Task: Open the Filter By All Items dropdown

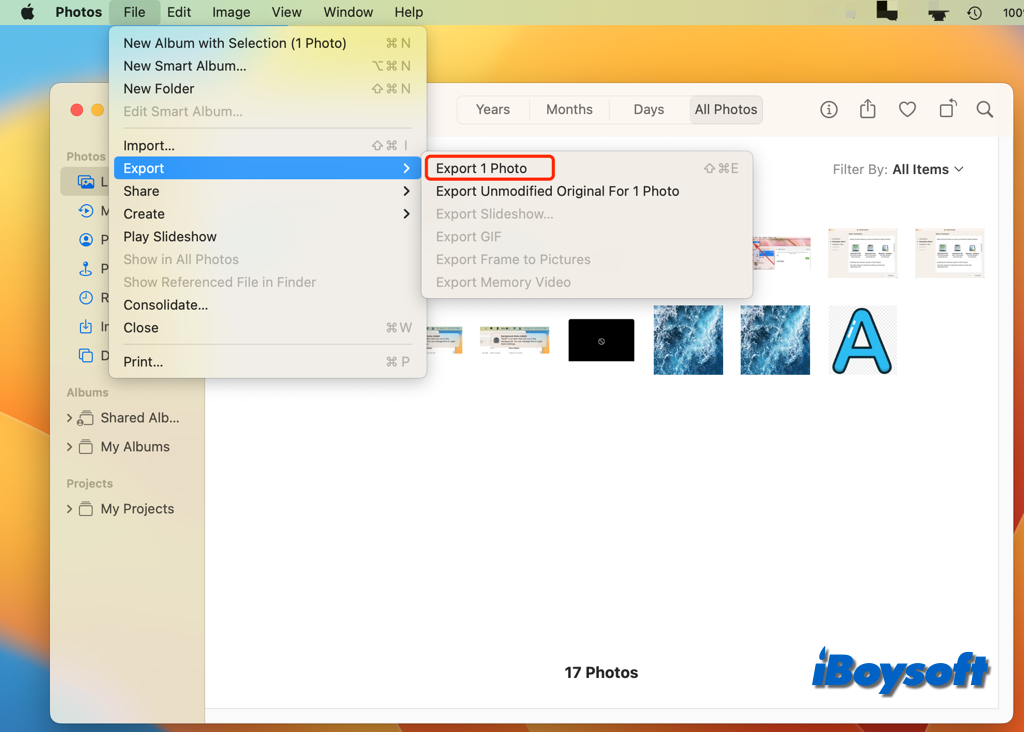Action: click(x=898, y=169)
